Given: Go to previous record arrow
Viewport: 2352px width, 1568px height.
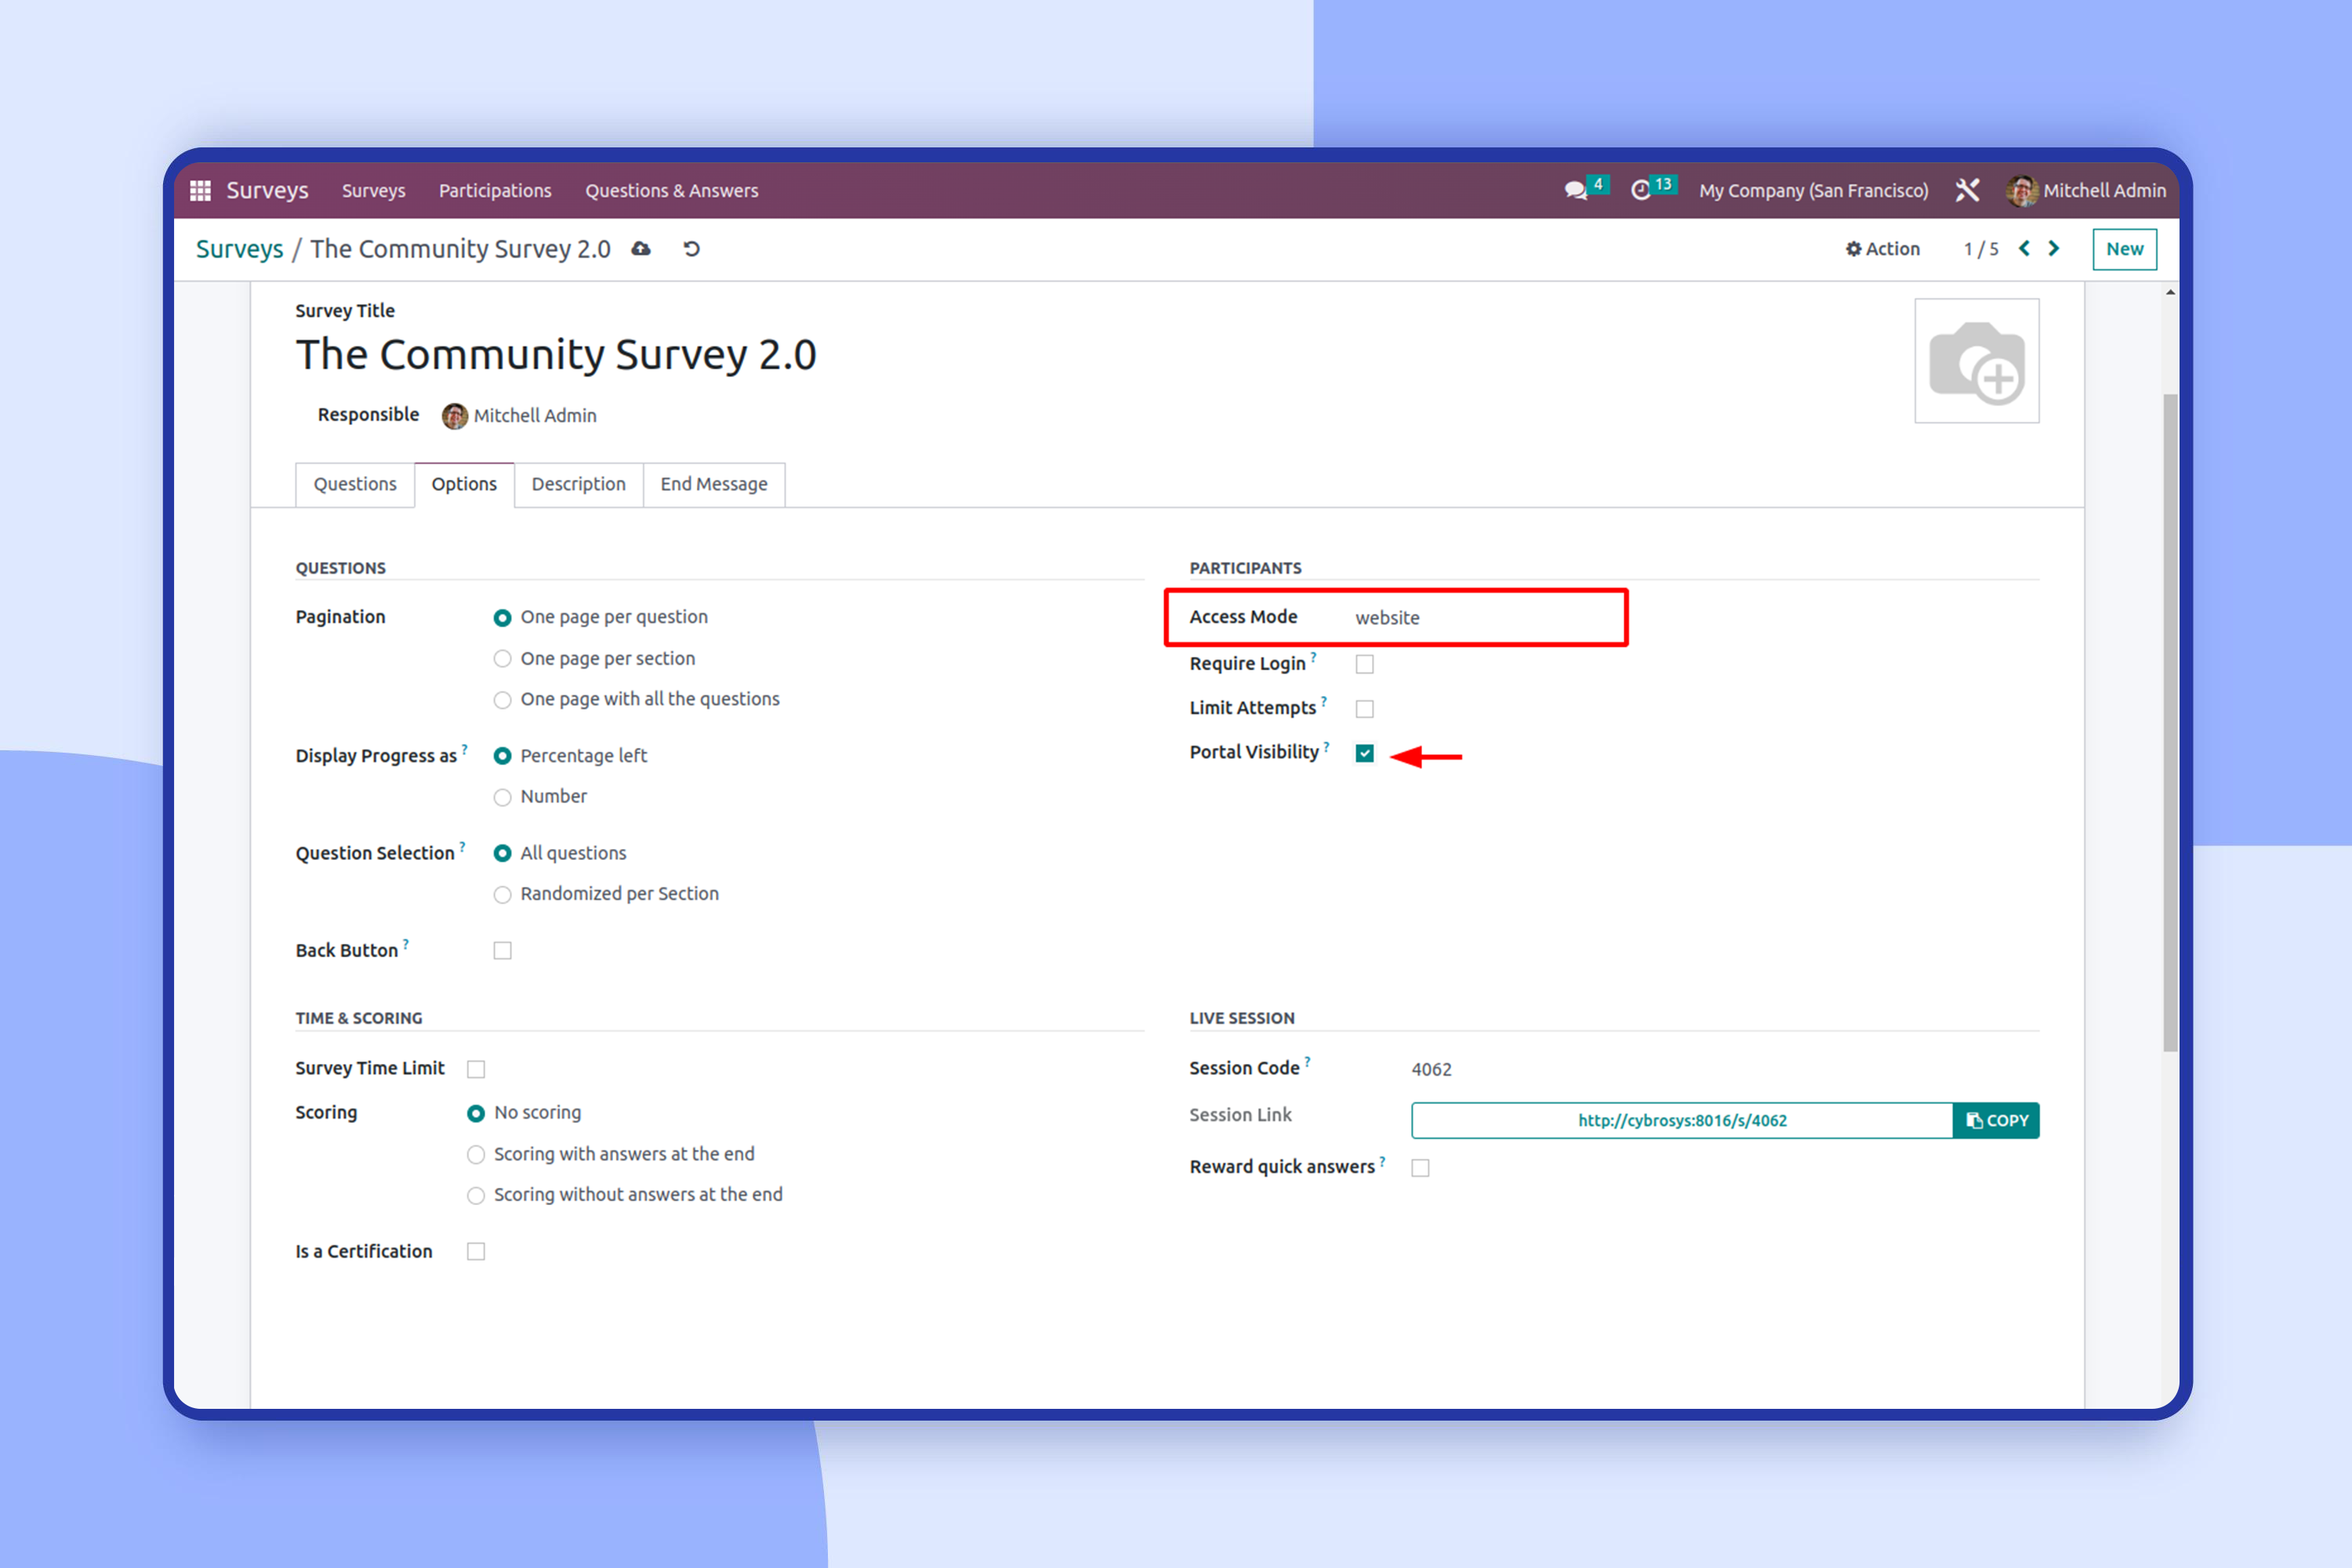Looking at the screenshot, I should click(2024, 249).
